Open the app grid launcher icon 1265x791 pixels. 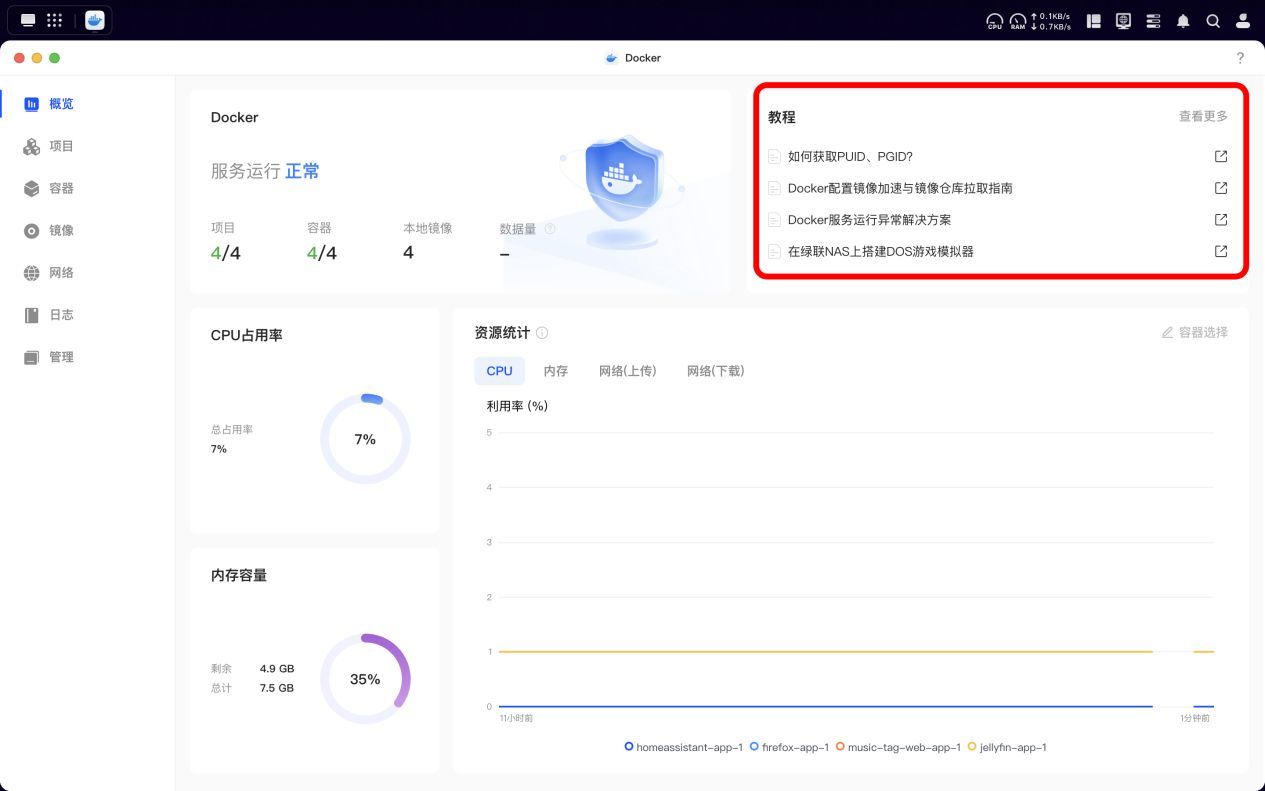pos(55,20)
